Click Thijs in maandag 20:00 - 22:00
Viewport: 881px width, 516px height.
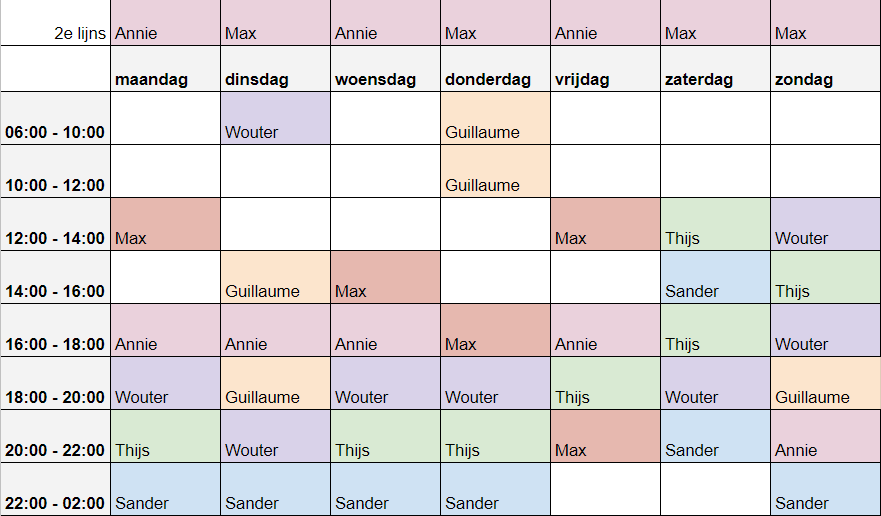tap(165, 437)
